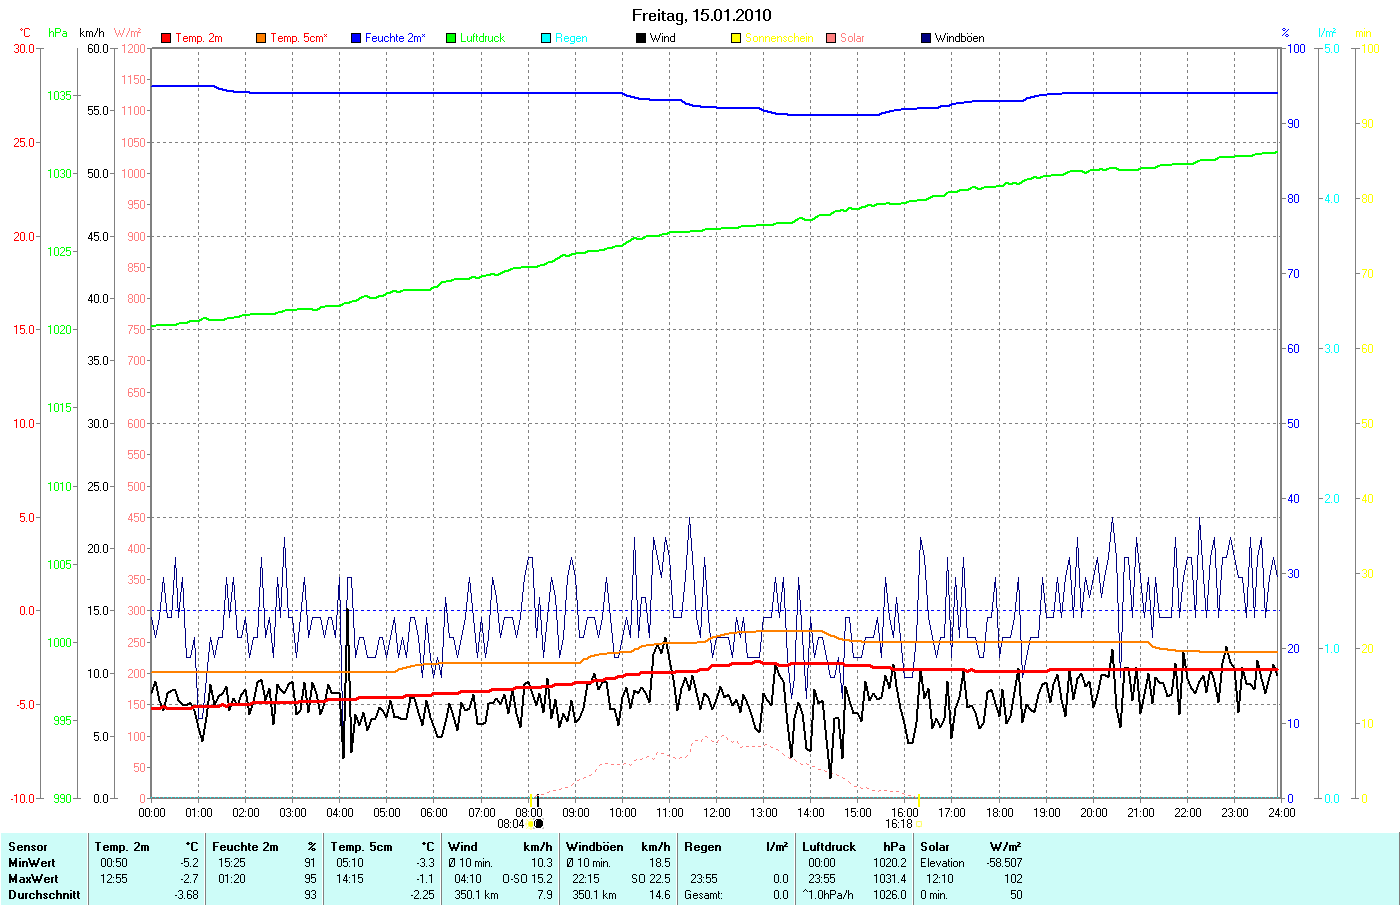Image resolution: width=1400 pixels, height=905 pixels.
Task: Click the chart title Freitag, 15.01.2010
Action: pyautogui.click(x=701, y=15)
